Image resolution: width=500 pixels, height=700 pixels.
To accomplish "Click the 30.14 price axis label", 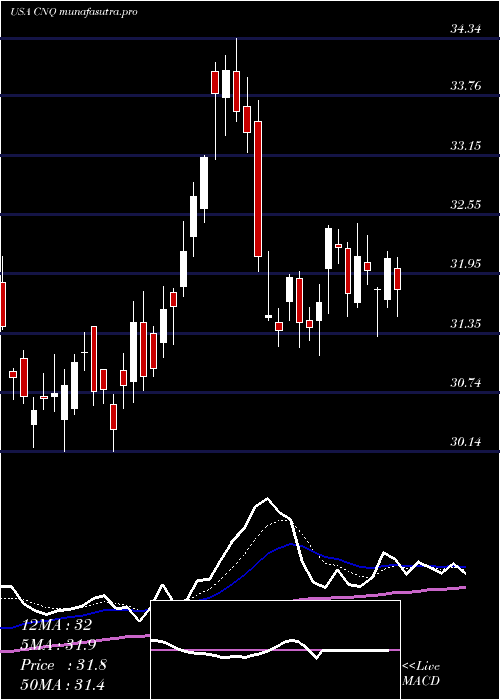I will [x=466, y=442].
